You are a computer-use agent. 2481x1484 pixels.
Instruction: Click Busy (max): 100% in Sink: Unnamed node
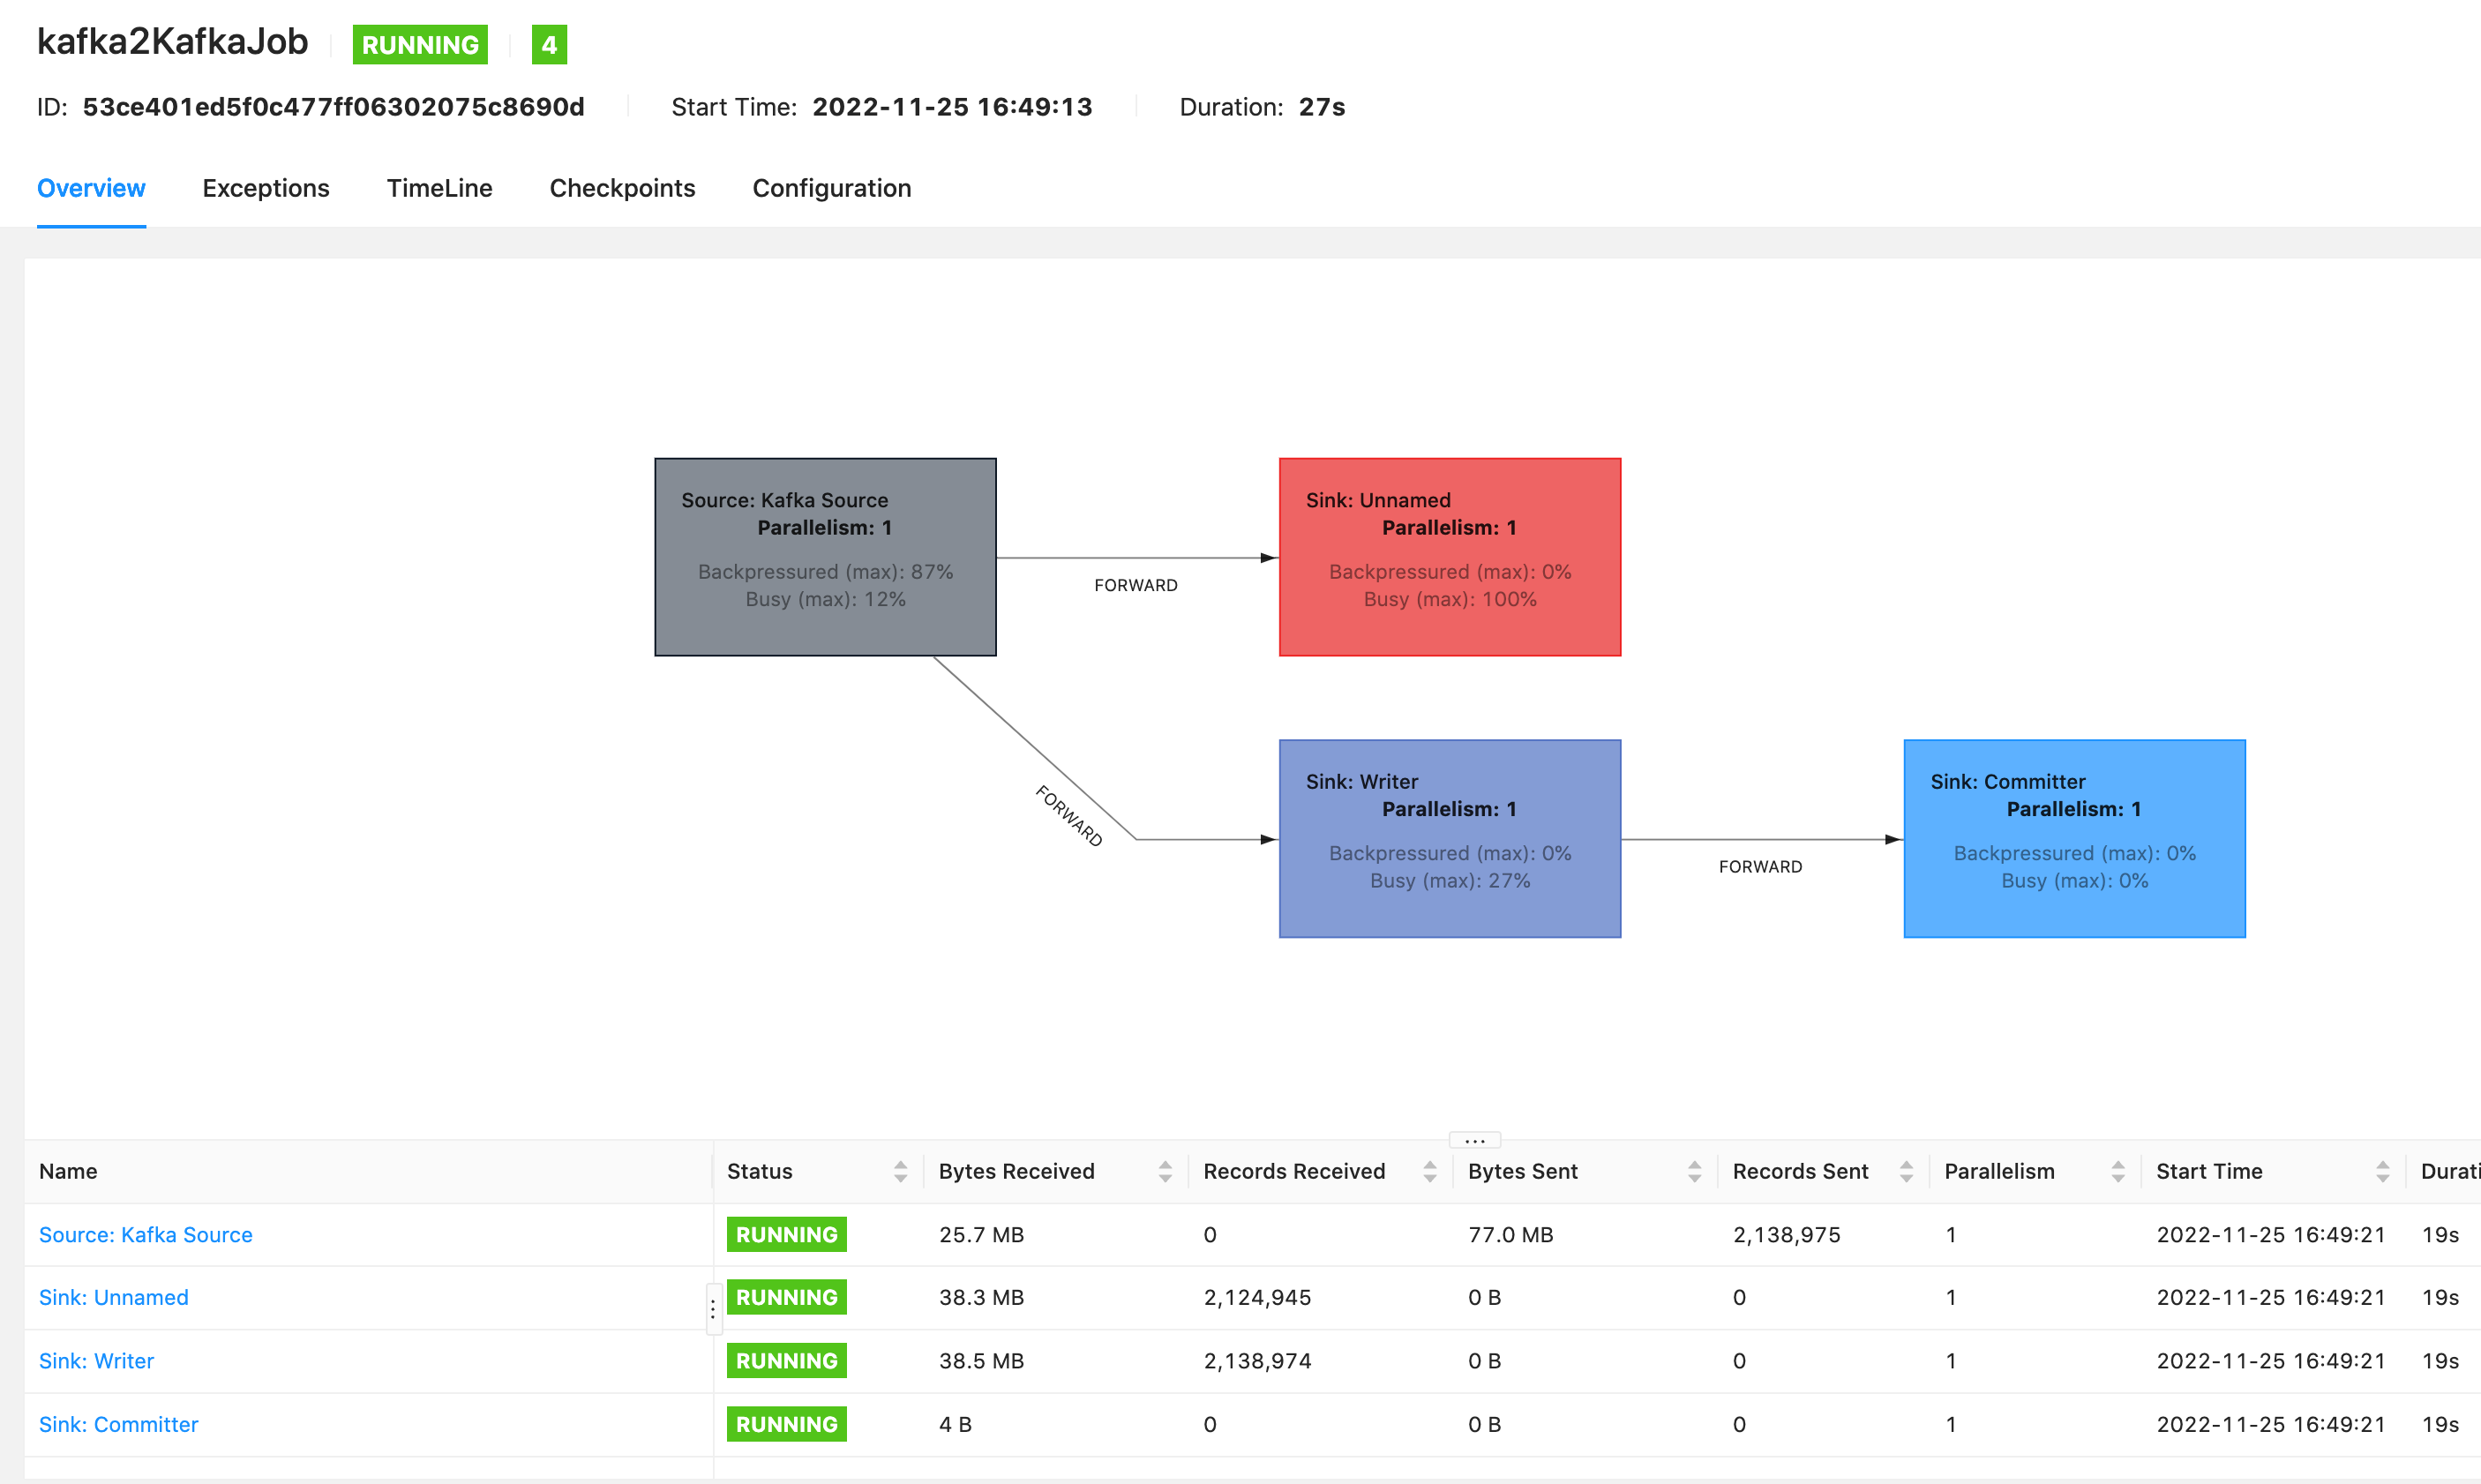pos(1450,599)
